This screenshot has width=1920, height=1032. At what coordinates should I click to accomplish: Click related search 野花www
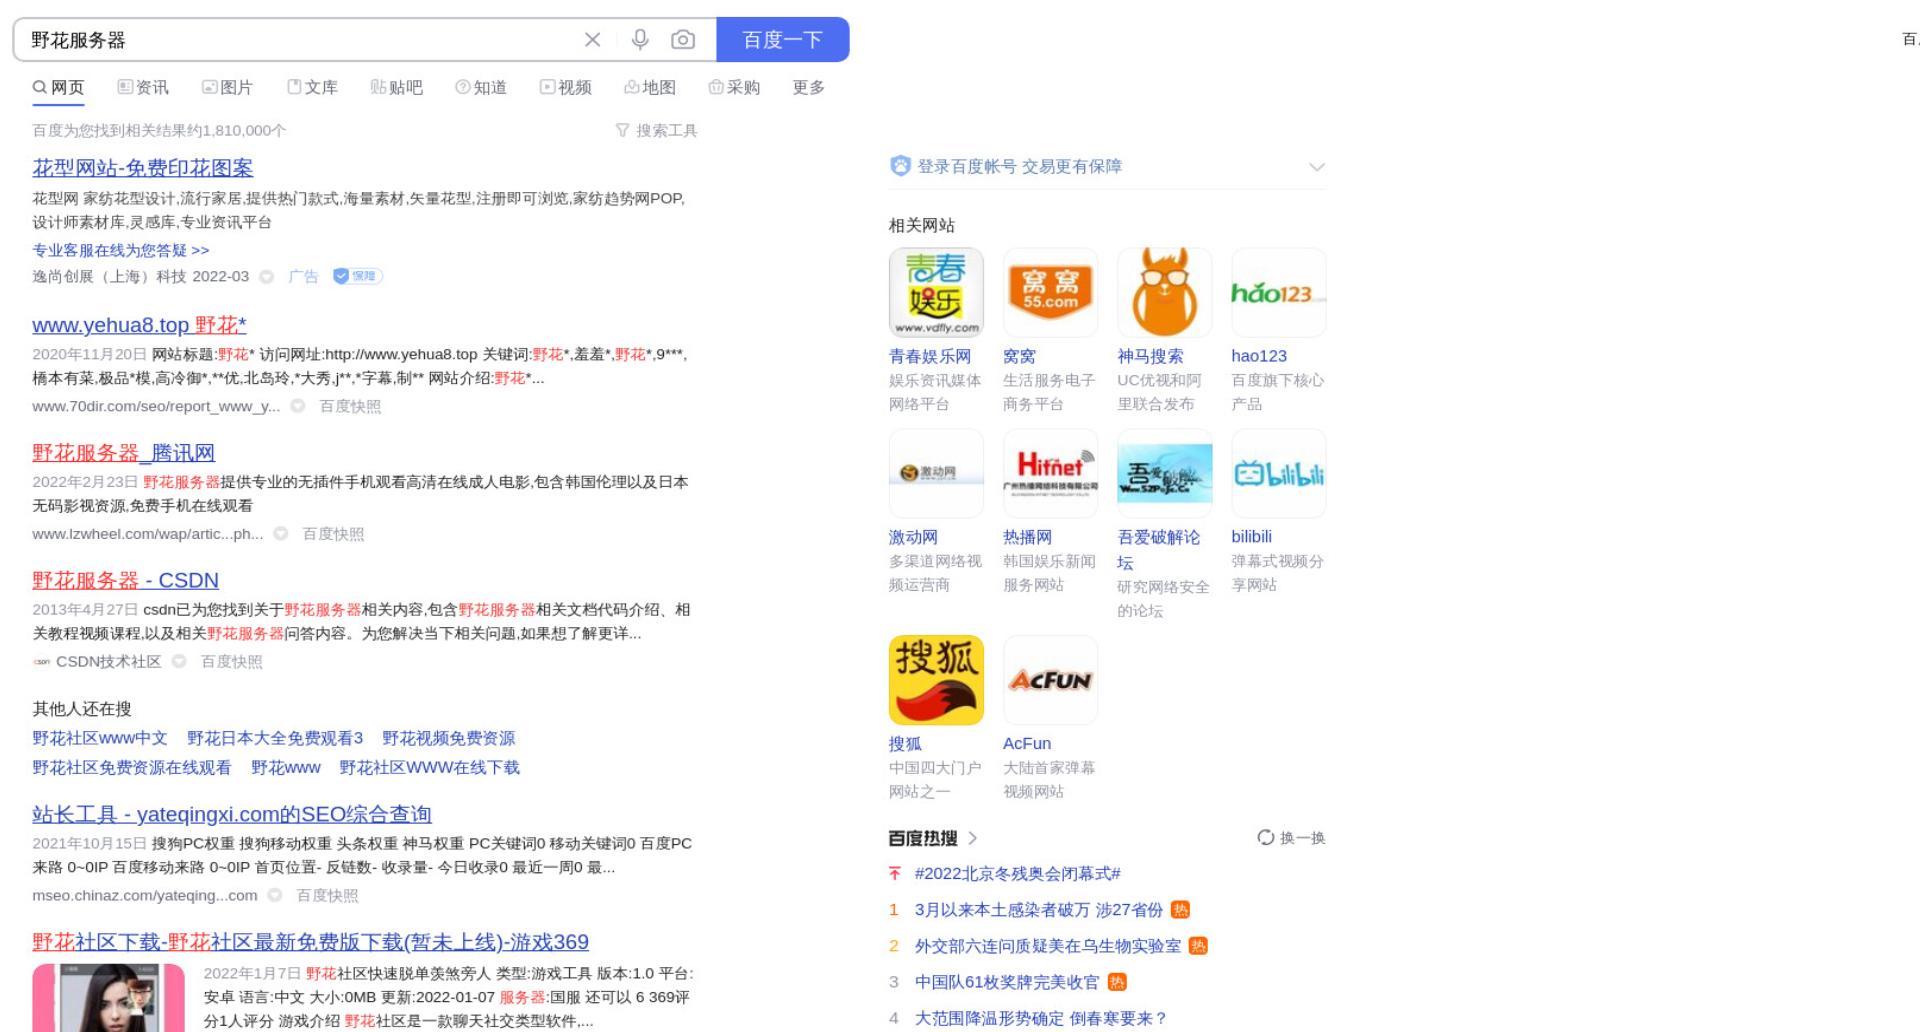[286, 767]
